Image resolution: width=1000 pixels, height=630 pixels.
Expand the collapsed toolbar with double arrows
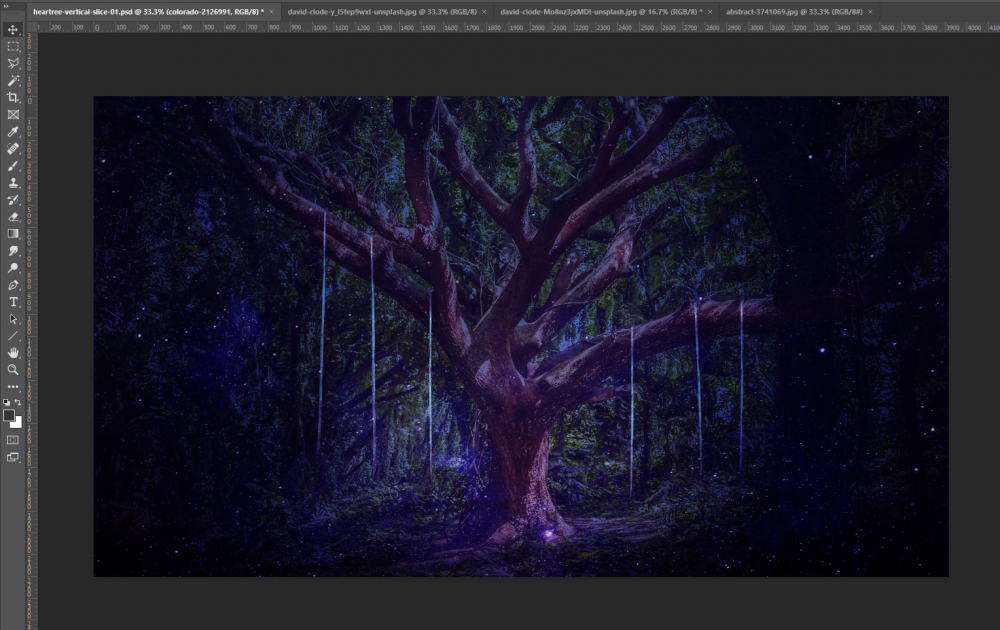7,6
